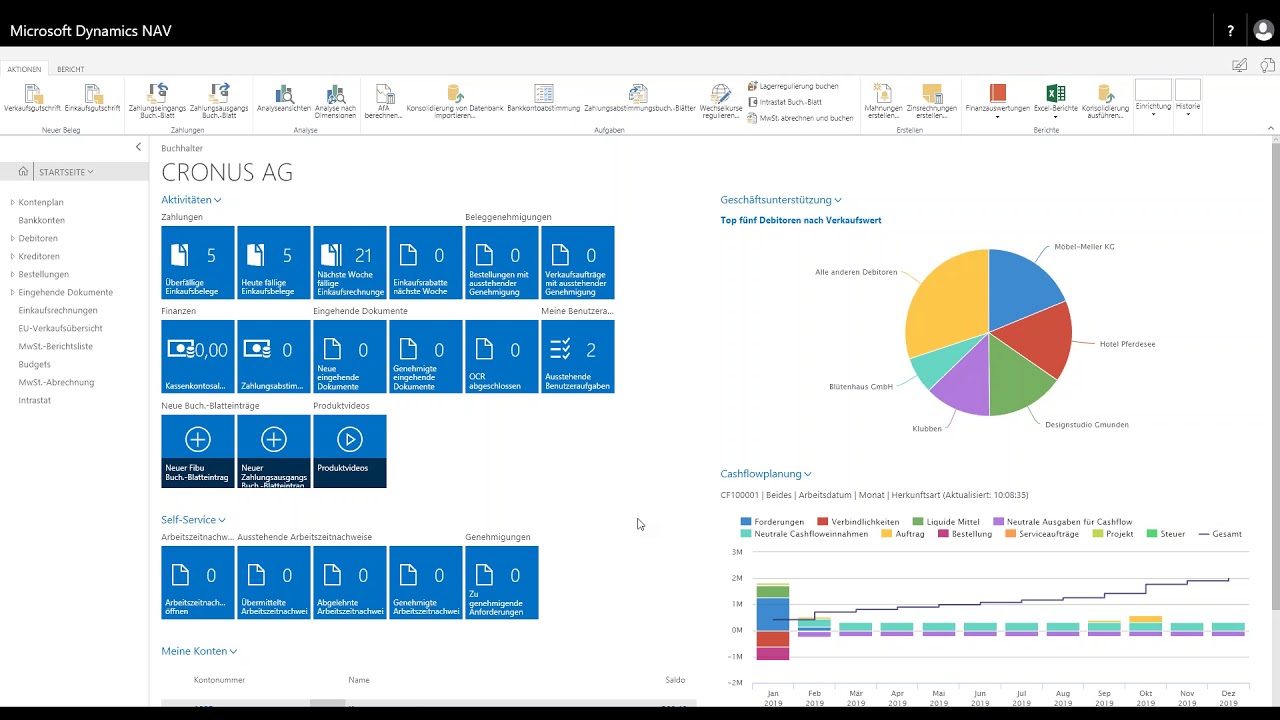
Task: Open the help question mark icon
Action: (1231, 31)
